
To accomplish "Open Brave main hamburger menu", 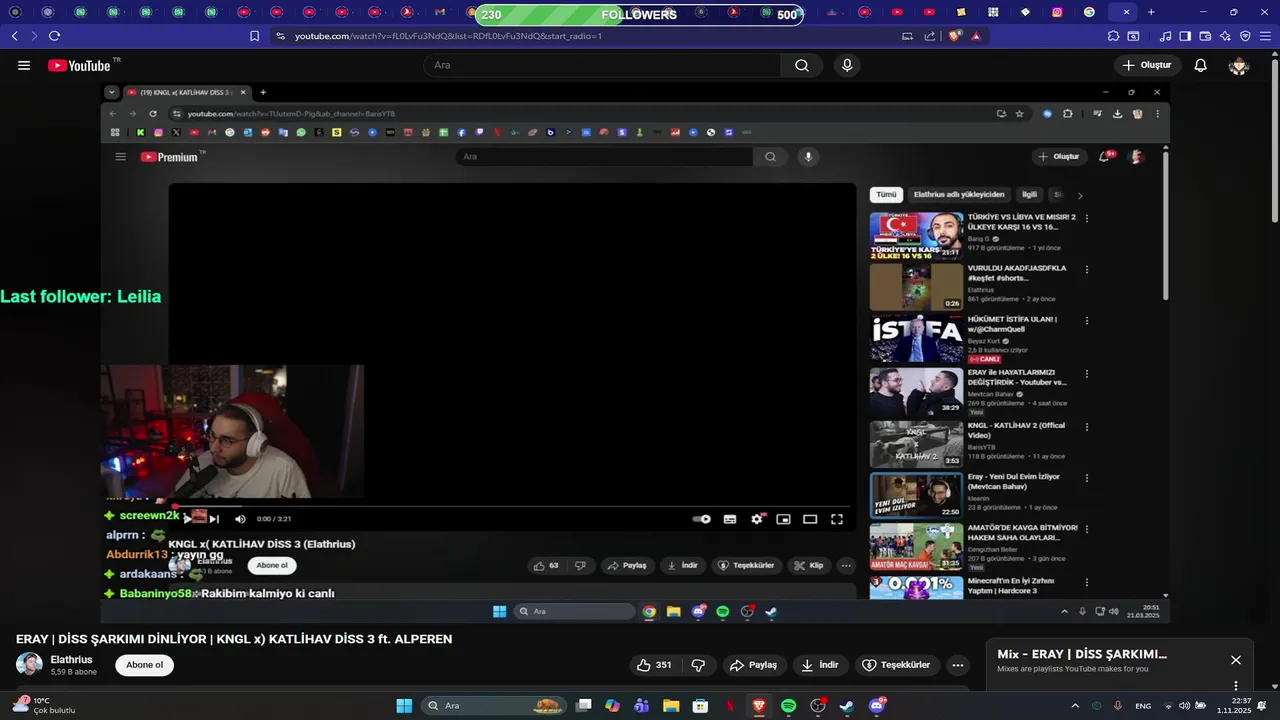I will [1264, 36].
